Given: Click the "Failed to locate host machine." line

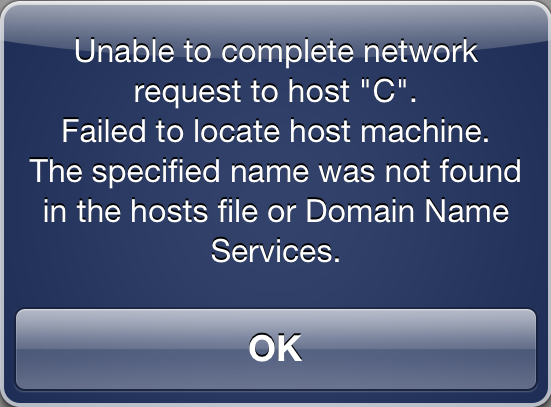Looking at the screenshot, I should click(276, 131).
